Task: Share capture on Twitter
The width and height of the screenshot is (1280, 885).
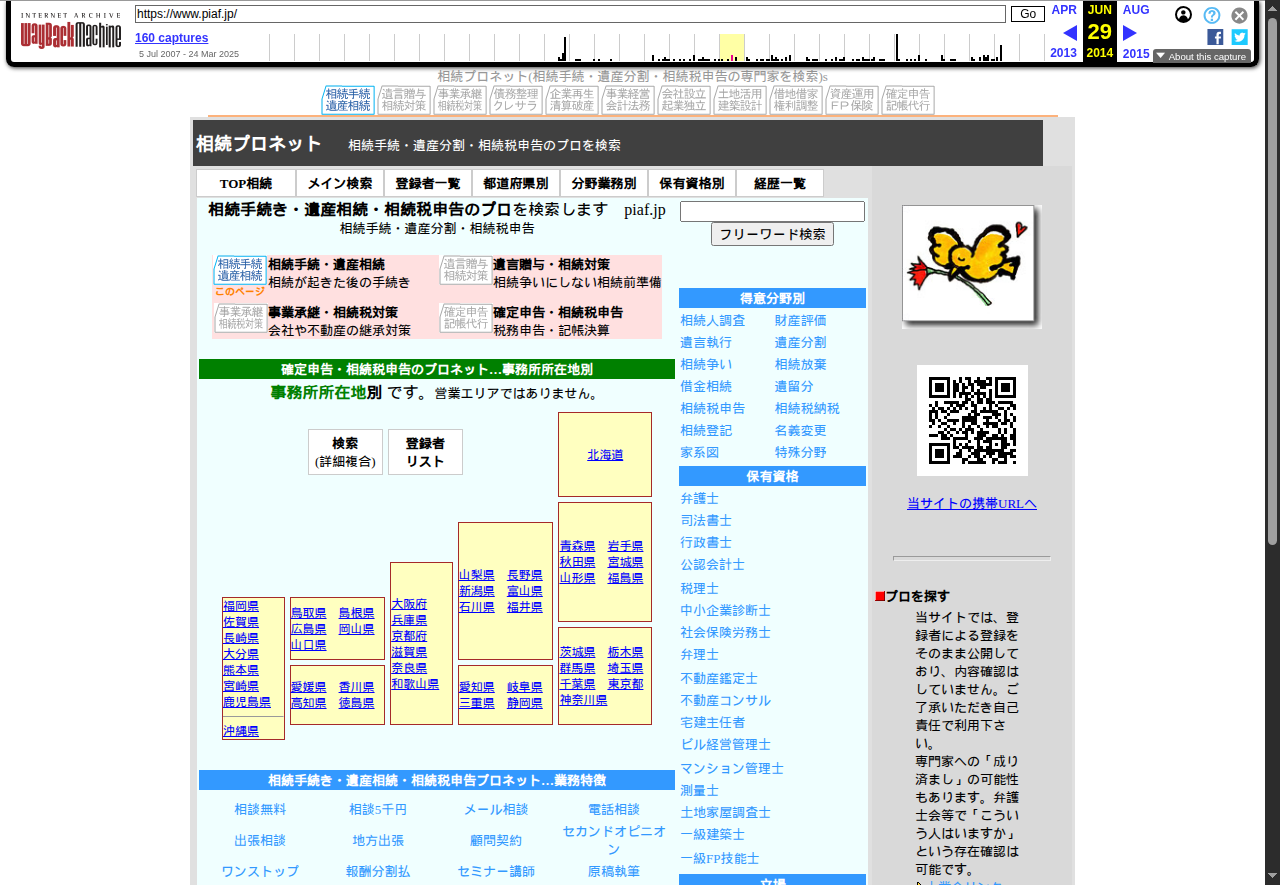Action: coord(1239,37)
